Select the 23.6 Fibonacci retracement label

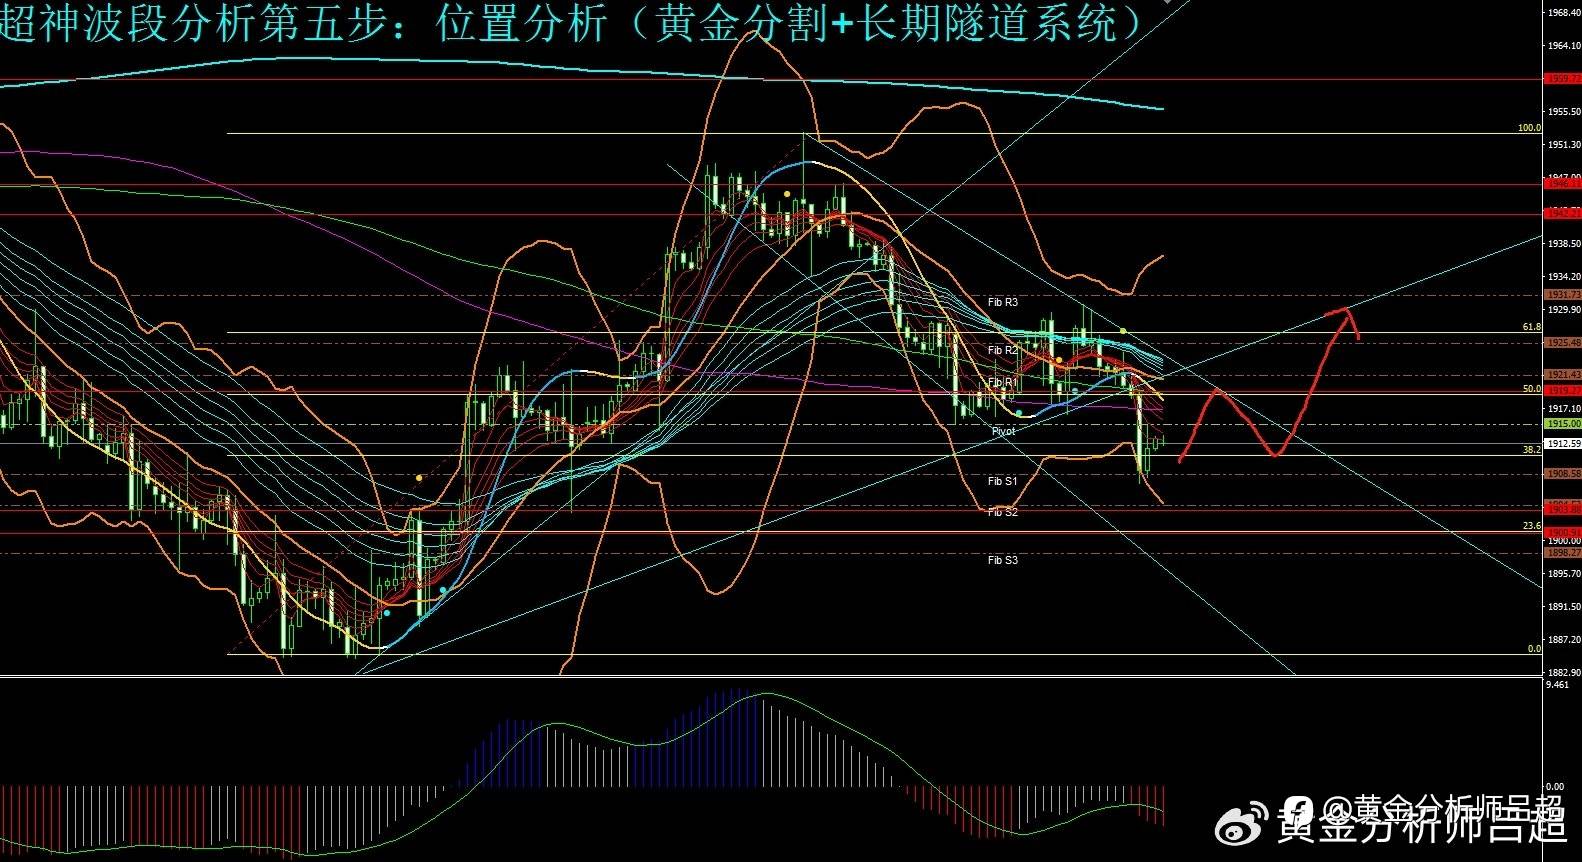pos(1532,525)
